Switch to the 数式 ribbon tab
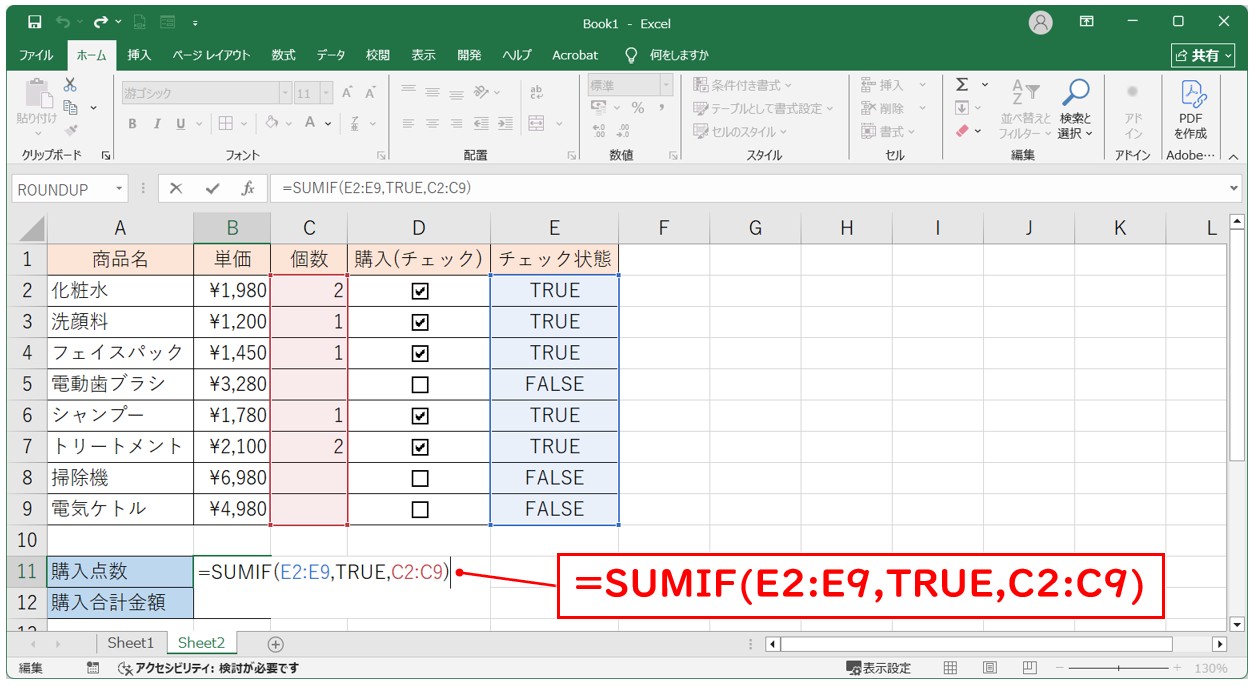This screenshot has width=1255, height=686. tap(283, 55)
